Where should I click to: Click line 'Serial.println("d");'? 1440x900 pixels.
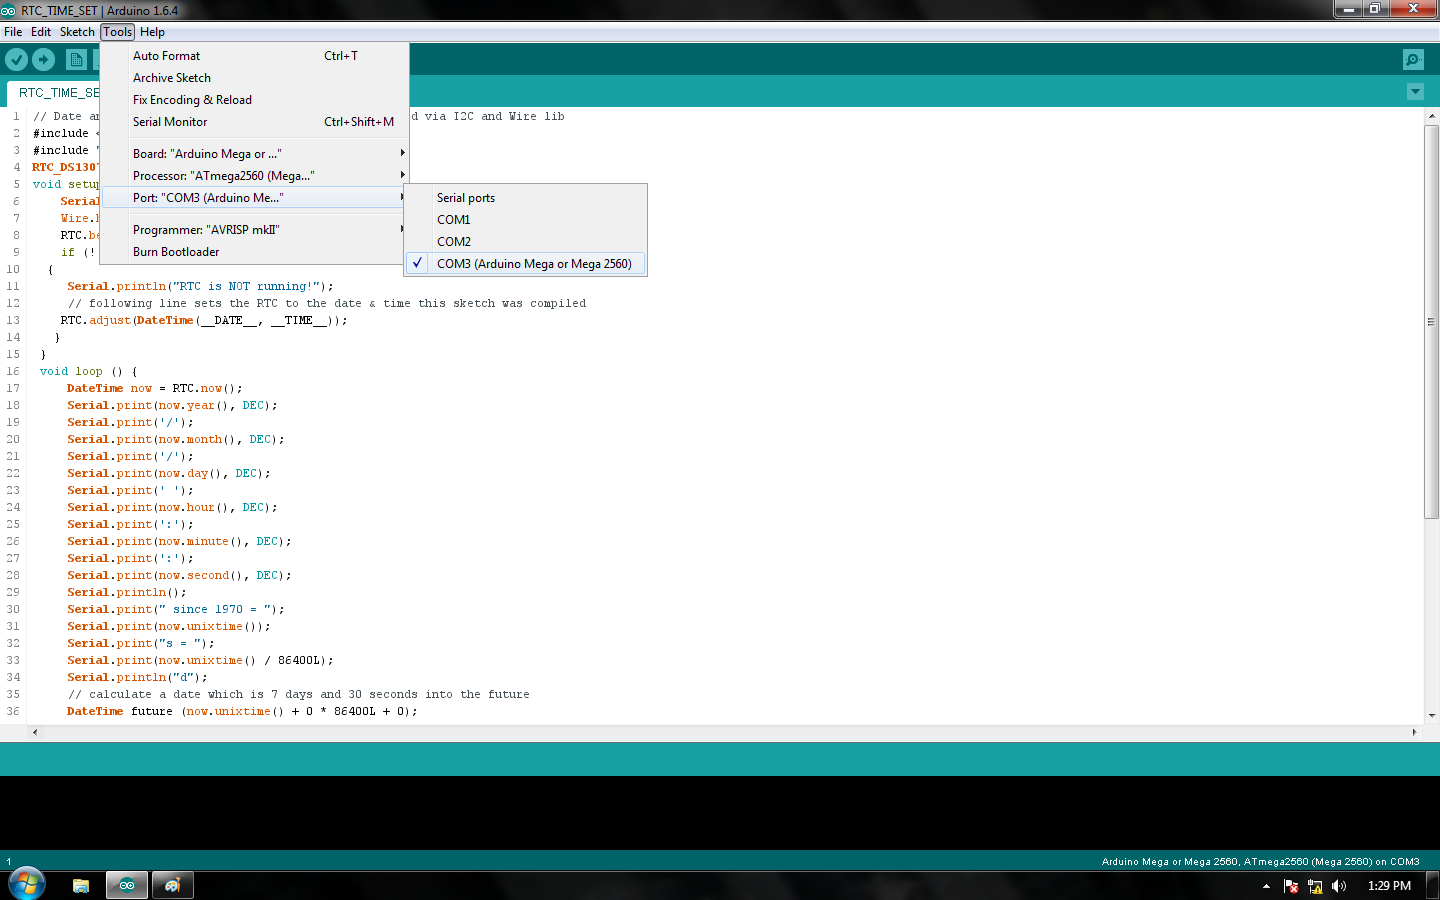[137, 677]
